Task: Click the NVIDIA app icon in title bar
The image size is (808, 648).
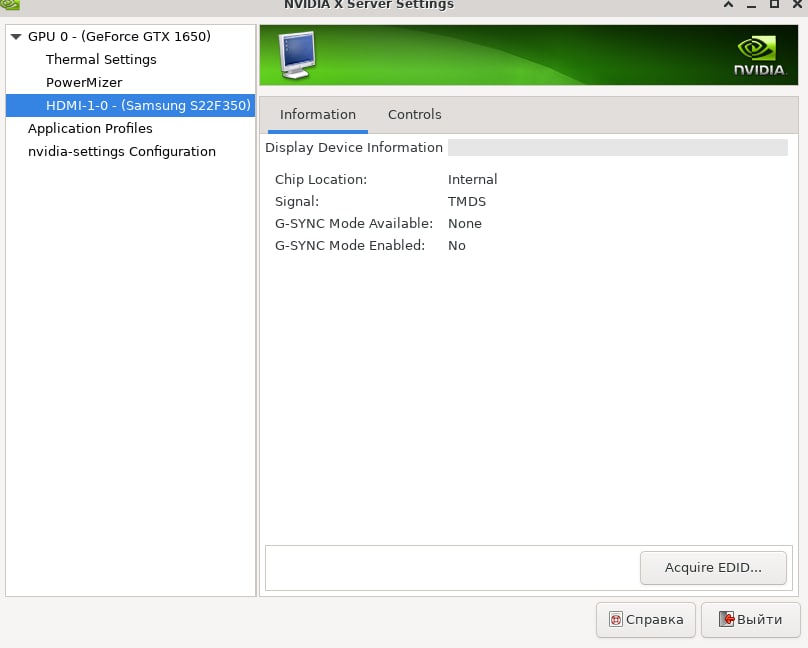Action: coord(10,5)
